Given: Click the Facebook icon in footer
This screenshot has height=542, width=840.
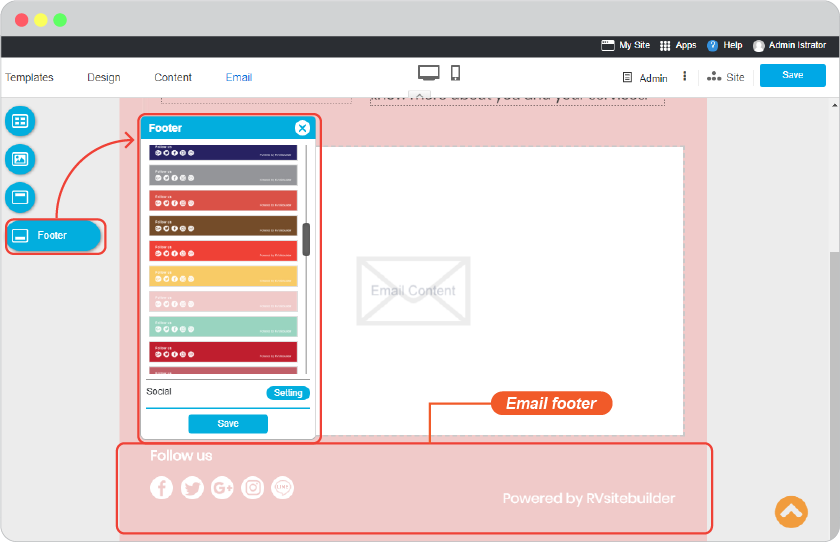Looking at the screenshot, I should pos(161,487).
